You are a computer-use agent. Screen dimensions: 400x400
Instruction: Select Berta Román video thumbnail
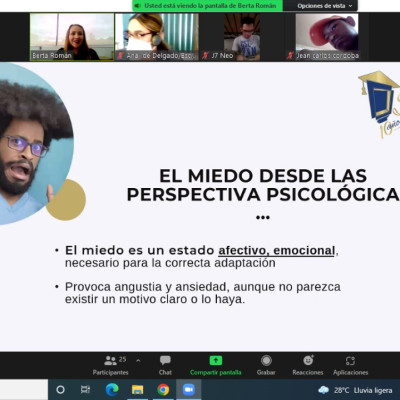pos(72,37)
